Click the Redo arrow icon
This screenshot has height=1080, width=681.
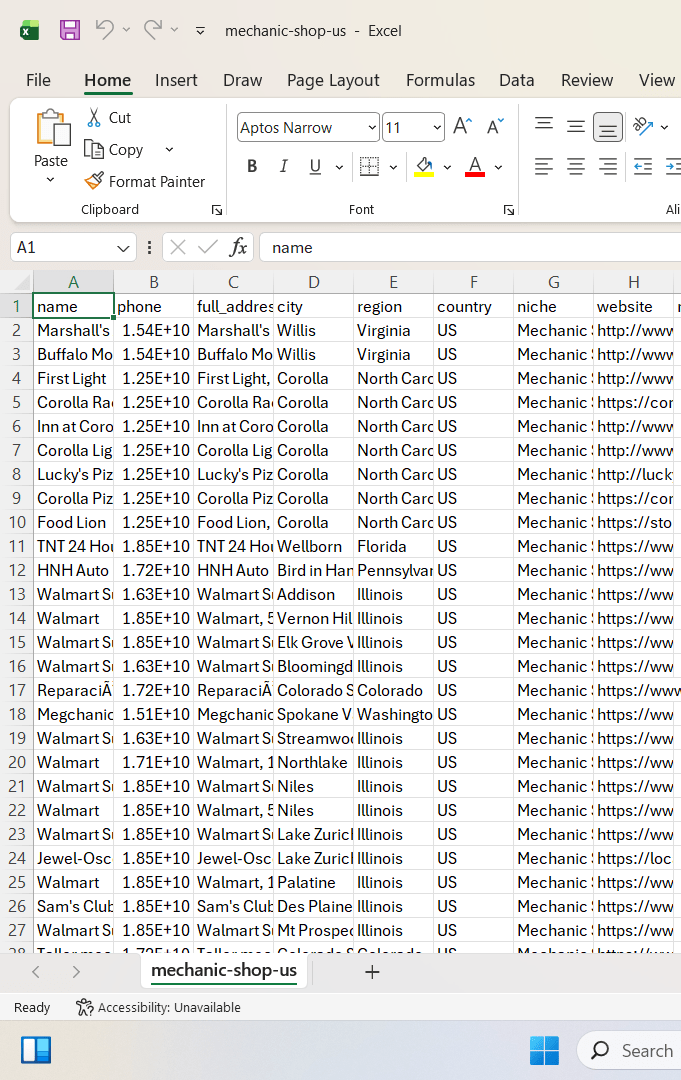152,30
